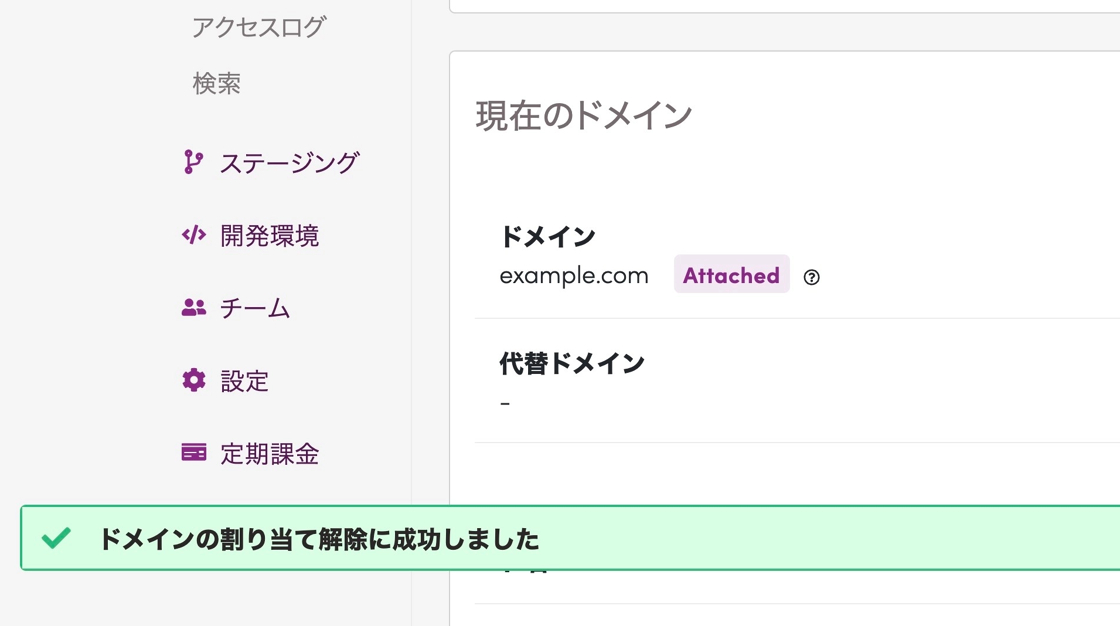
Task: Click the code brackets icon for 開発環境
Action: coord(194,234)
